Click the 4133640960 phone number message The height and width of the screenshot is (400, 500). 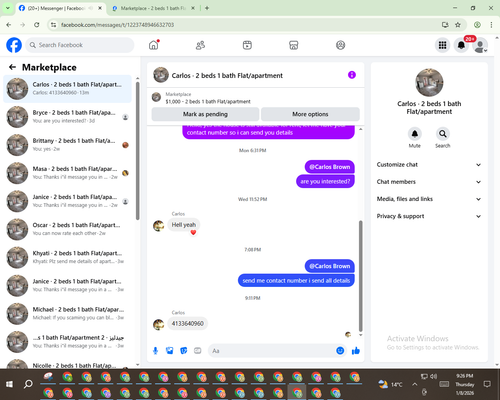[x=188, y=323]
